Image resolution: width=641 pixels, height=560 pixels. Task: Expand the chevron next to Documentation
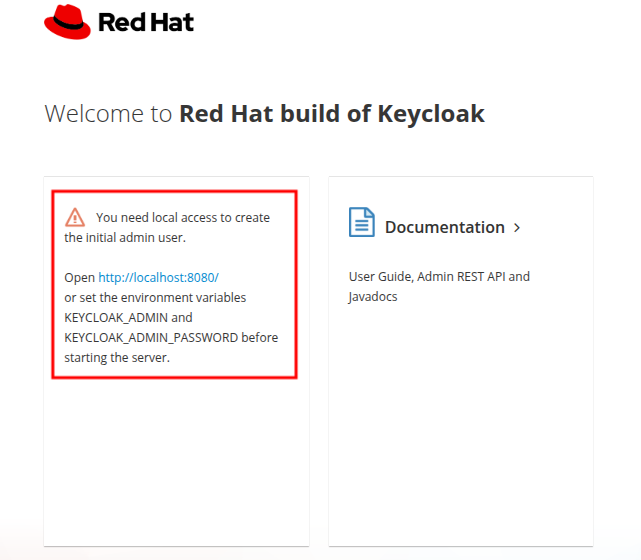[517, 227]
